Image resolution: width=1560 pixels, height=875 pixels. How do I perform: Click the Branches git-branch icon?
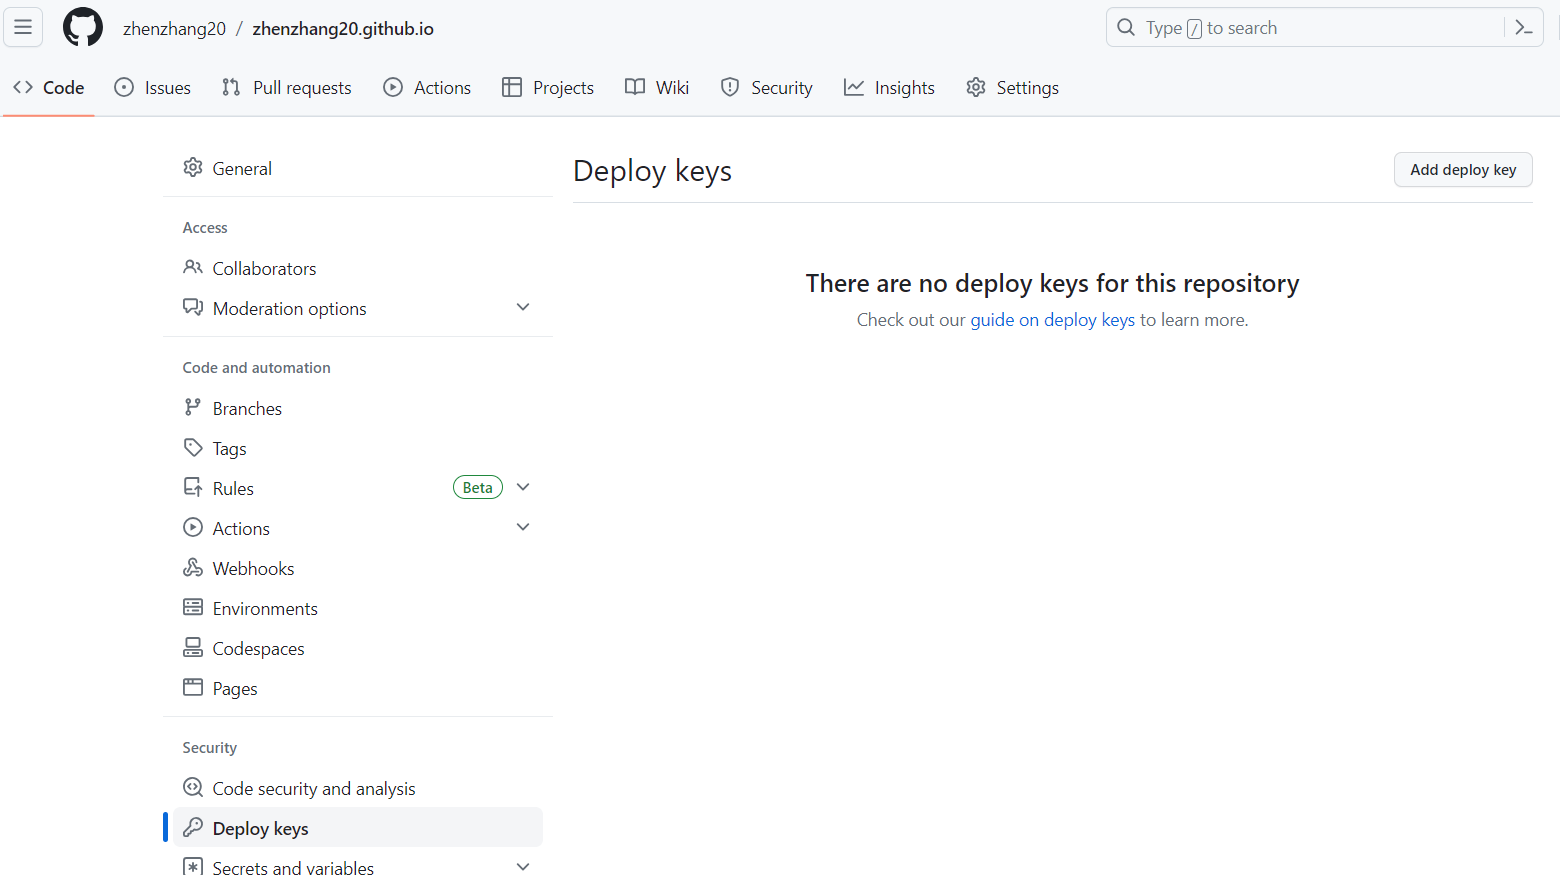[x=193, y=408]
